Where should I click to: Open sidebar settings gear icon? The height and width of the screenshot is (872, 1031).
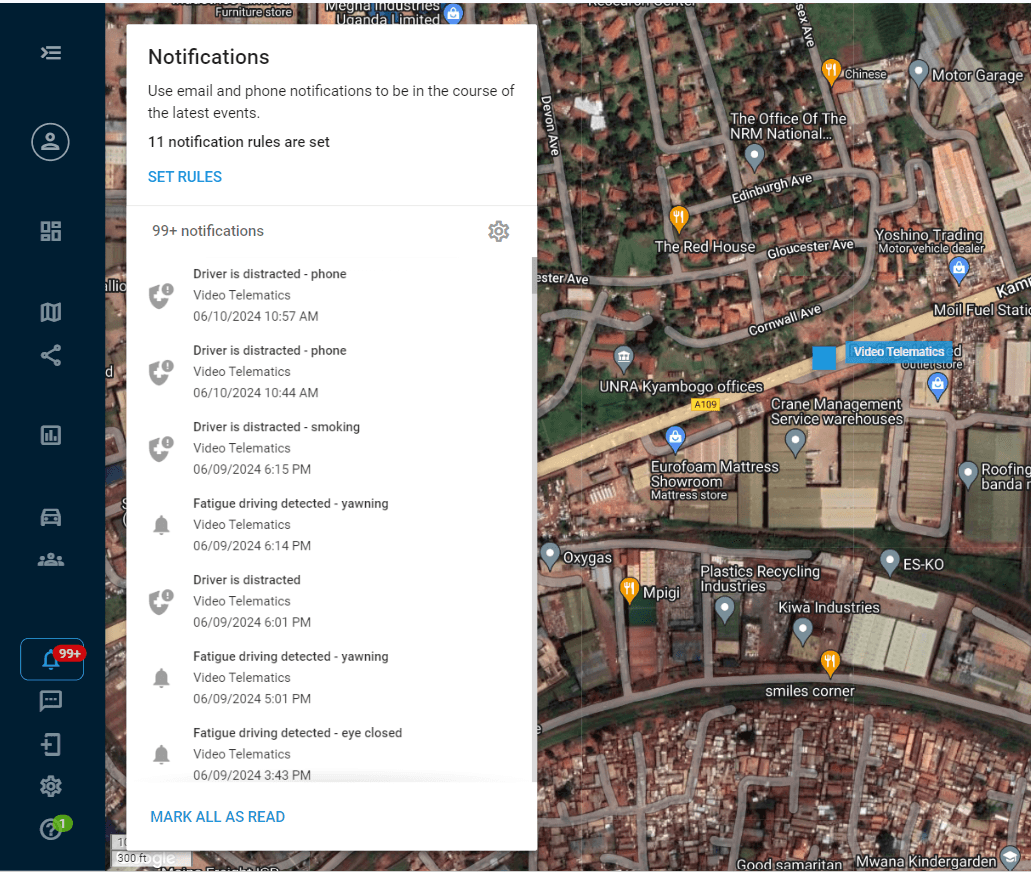click(x=51, y=786)
